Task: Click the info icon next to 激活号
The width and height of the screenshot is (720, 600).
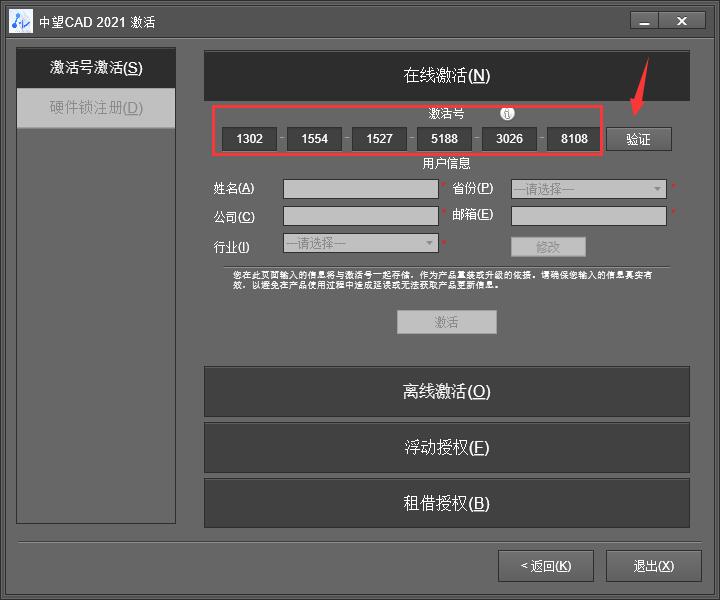Action: click(x=507, y=113)
